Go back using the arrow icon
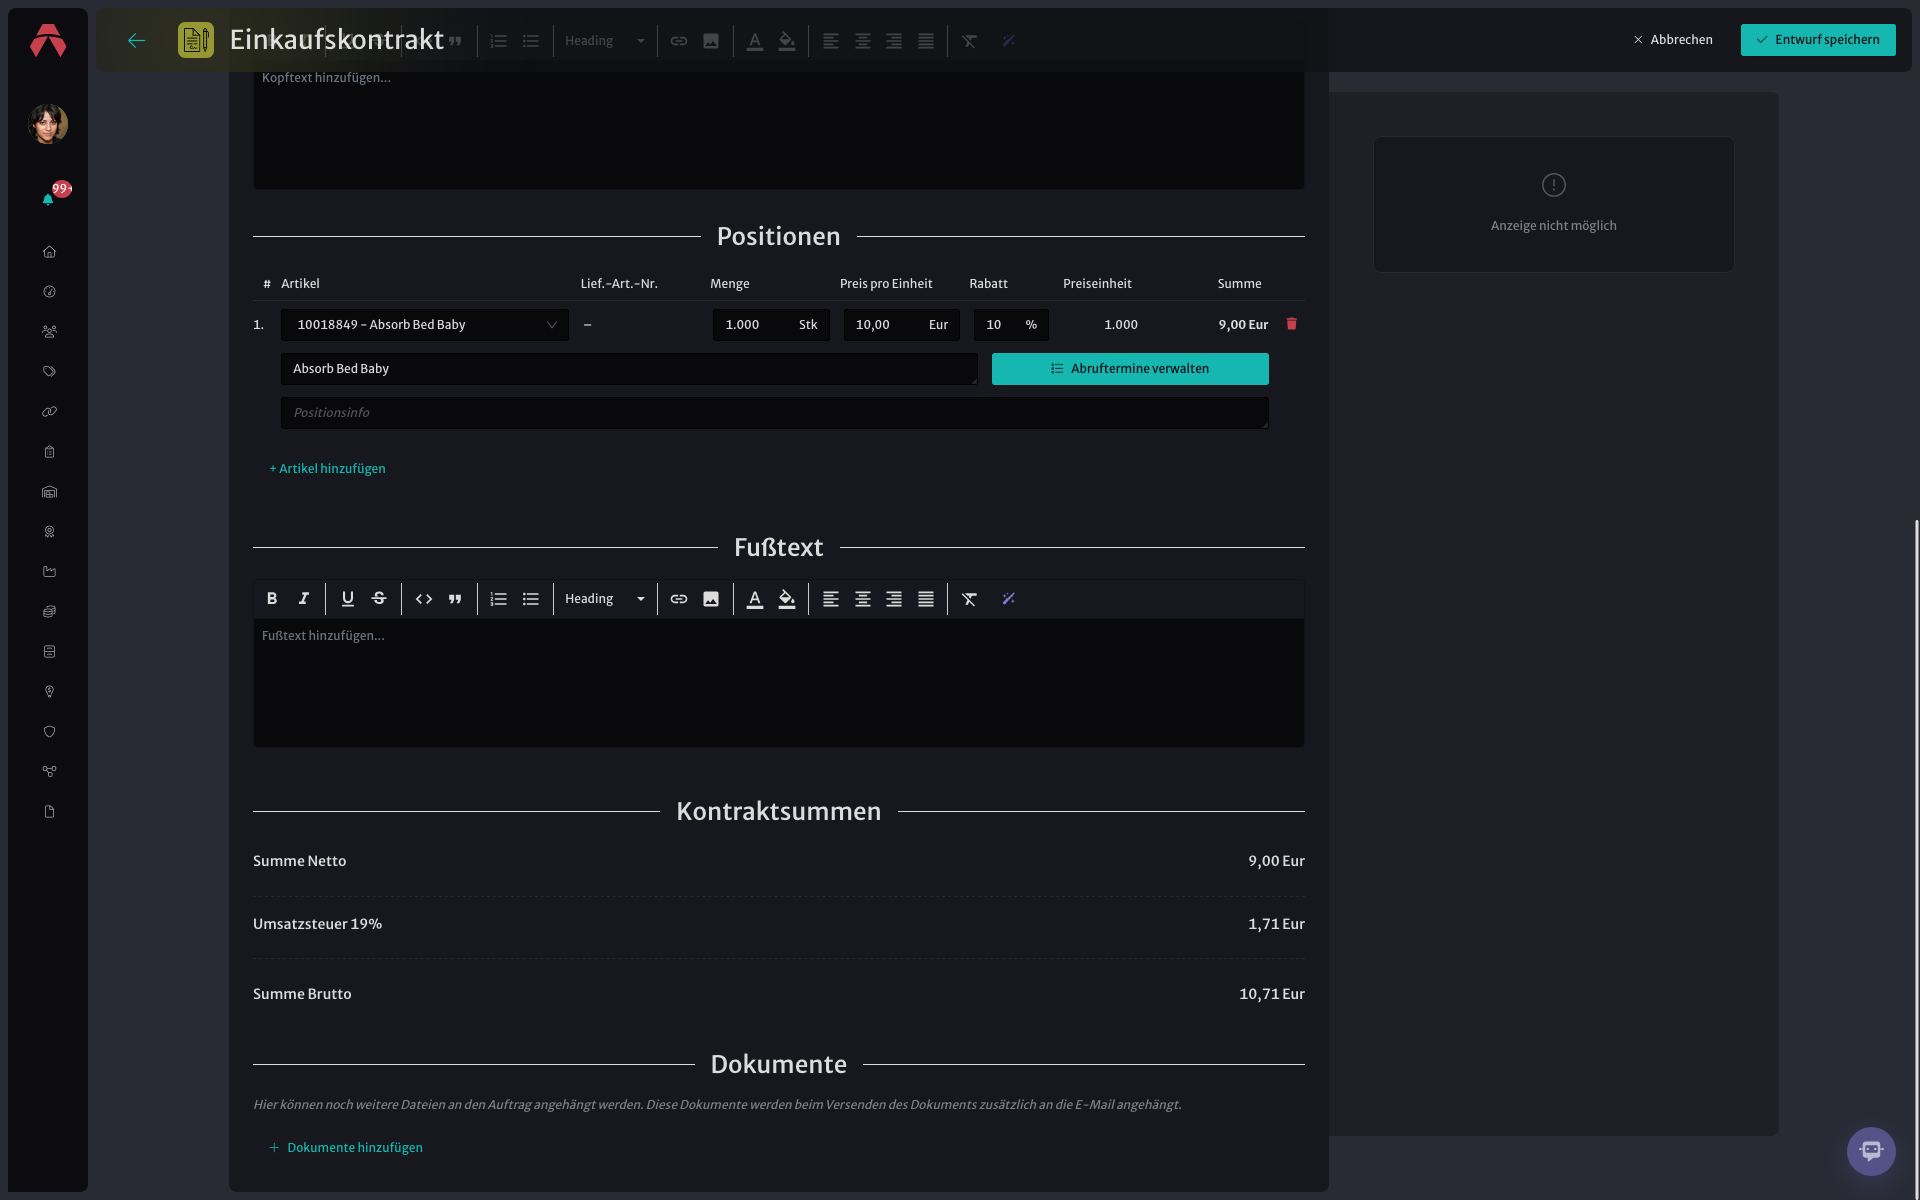 click(x=137, y=40)
